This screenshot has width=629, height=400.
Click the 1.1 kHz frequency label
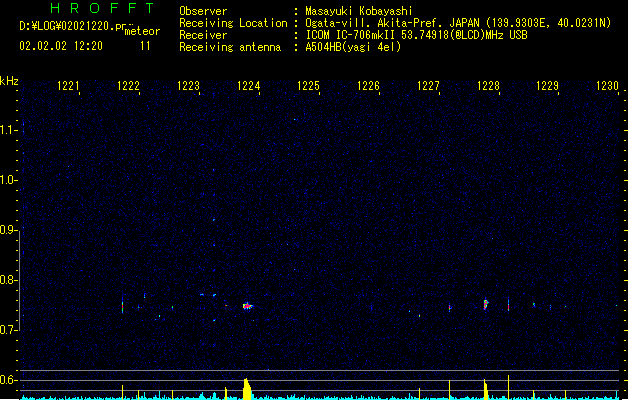[x=8, y=130]
